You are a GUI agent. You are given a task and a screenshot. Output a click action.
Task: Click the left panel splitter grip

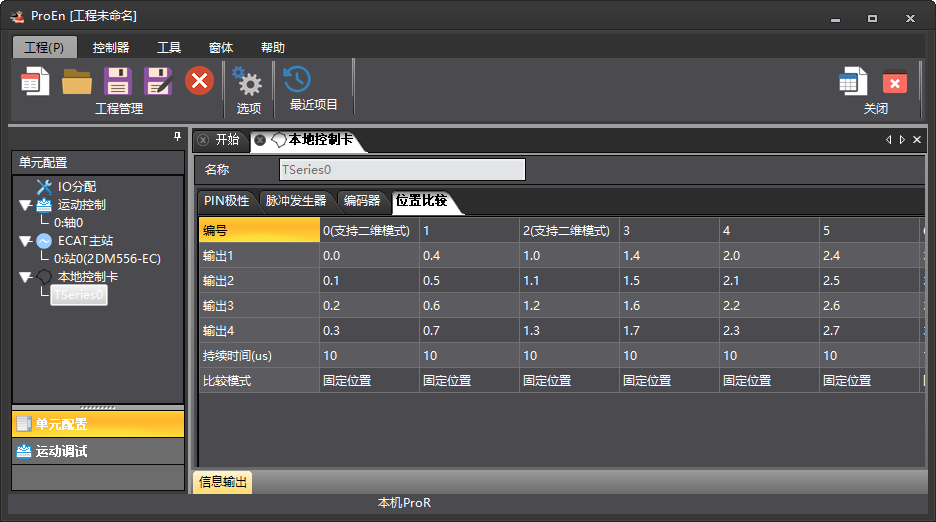tap(98, 407)
